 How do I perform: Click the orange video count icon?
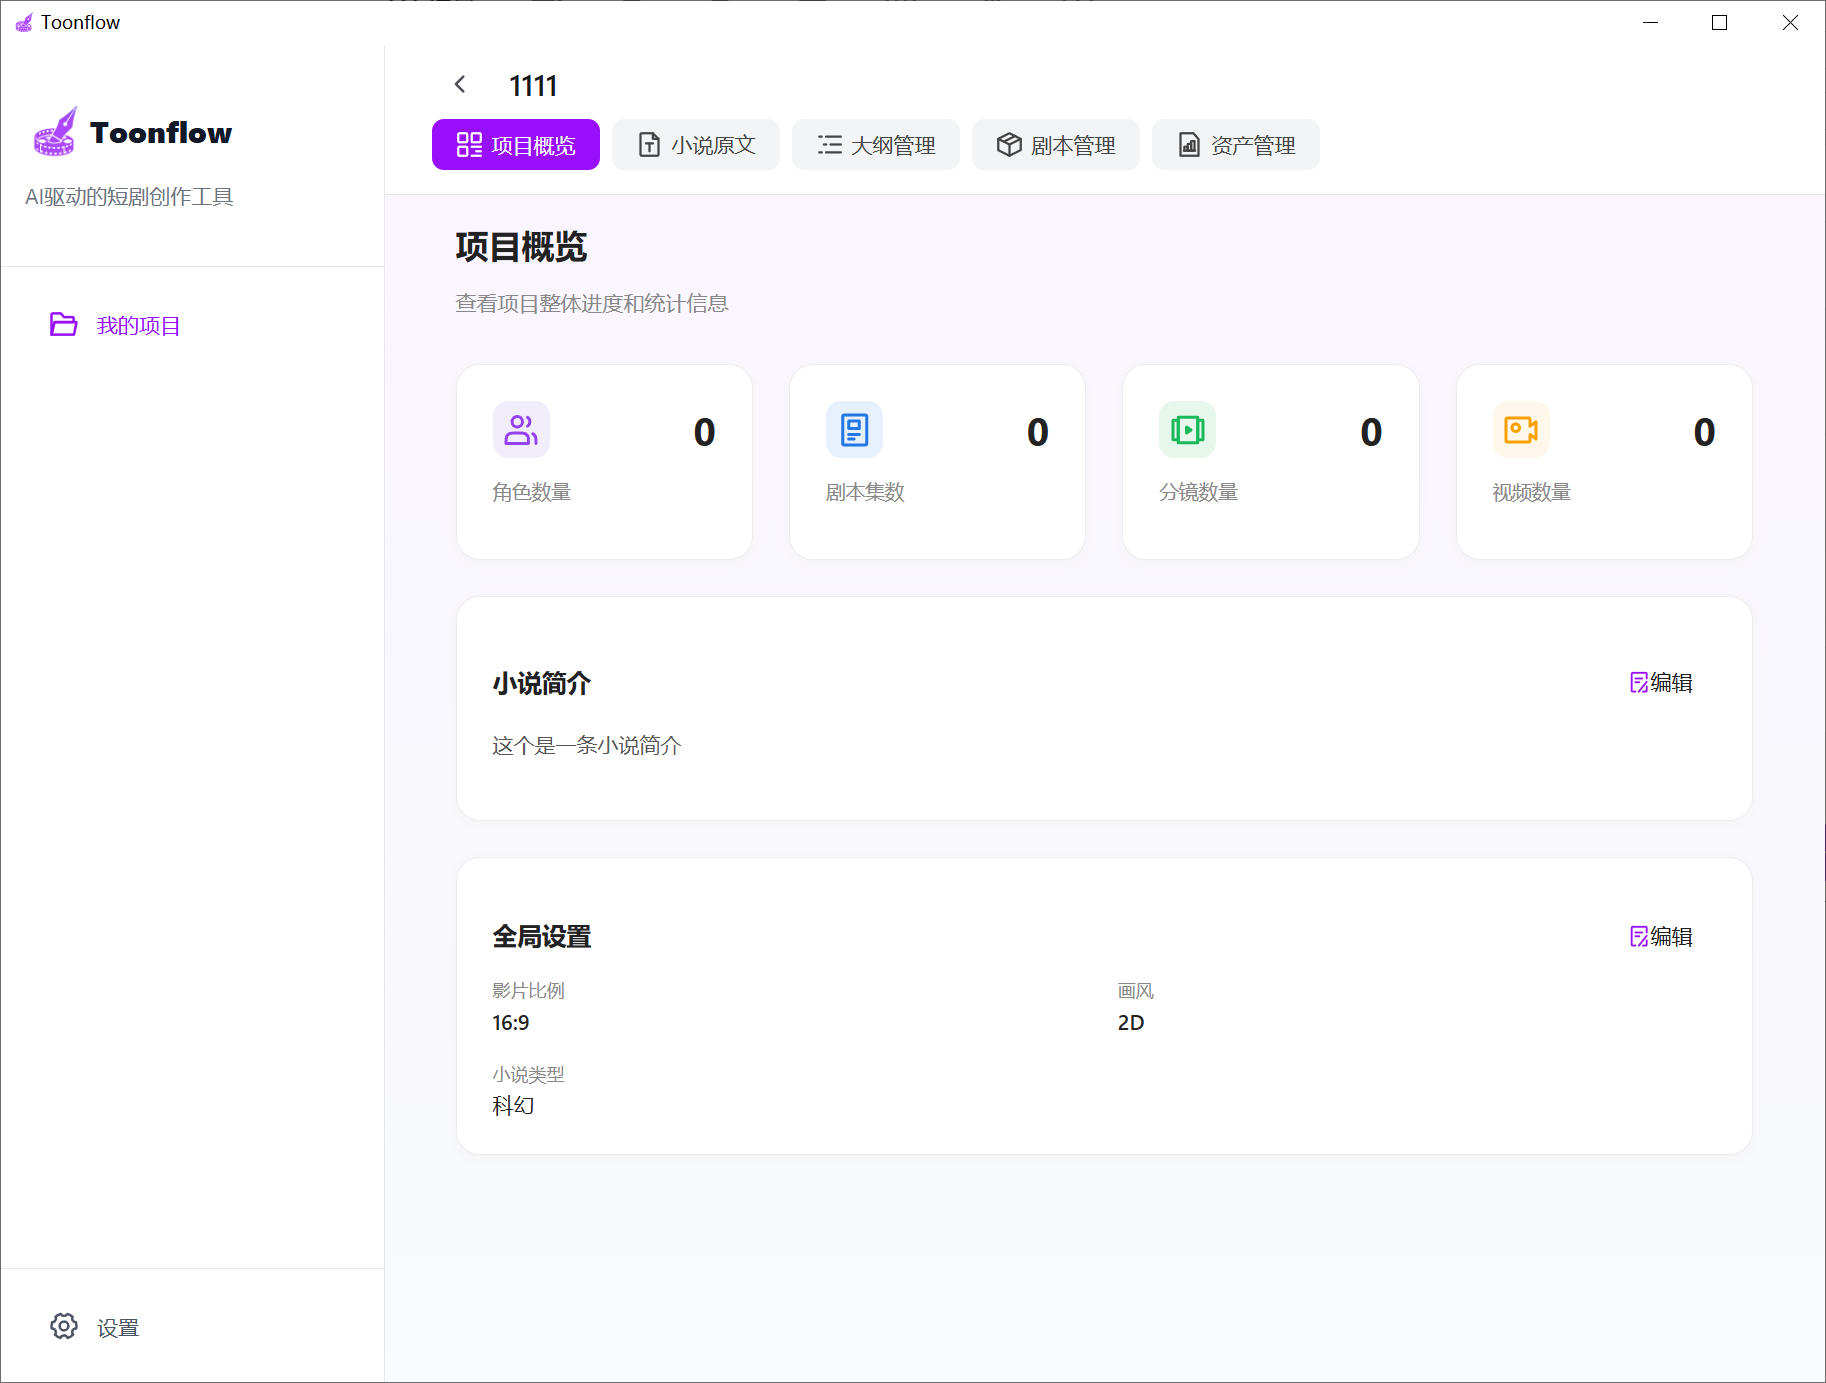(x=1520, y=430)
